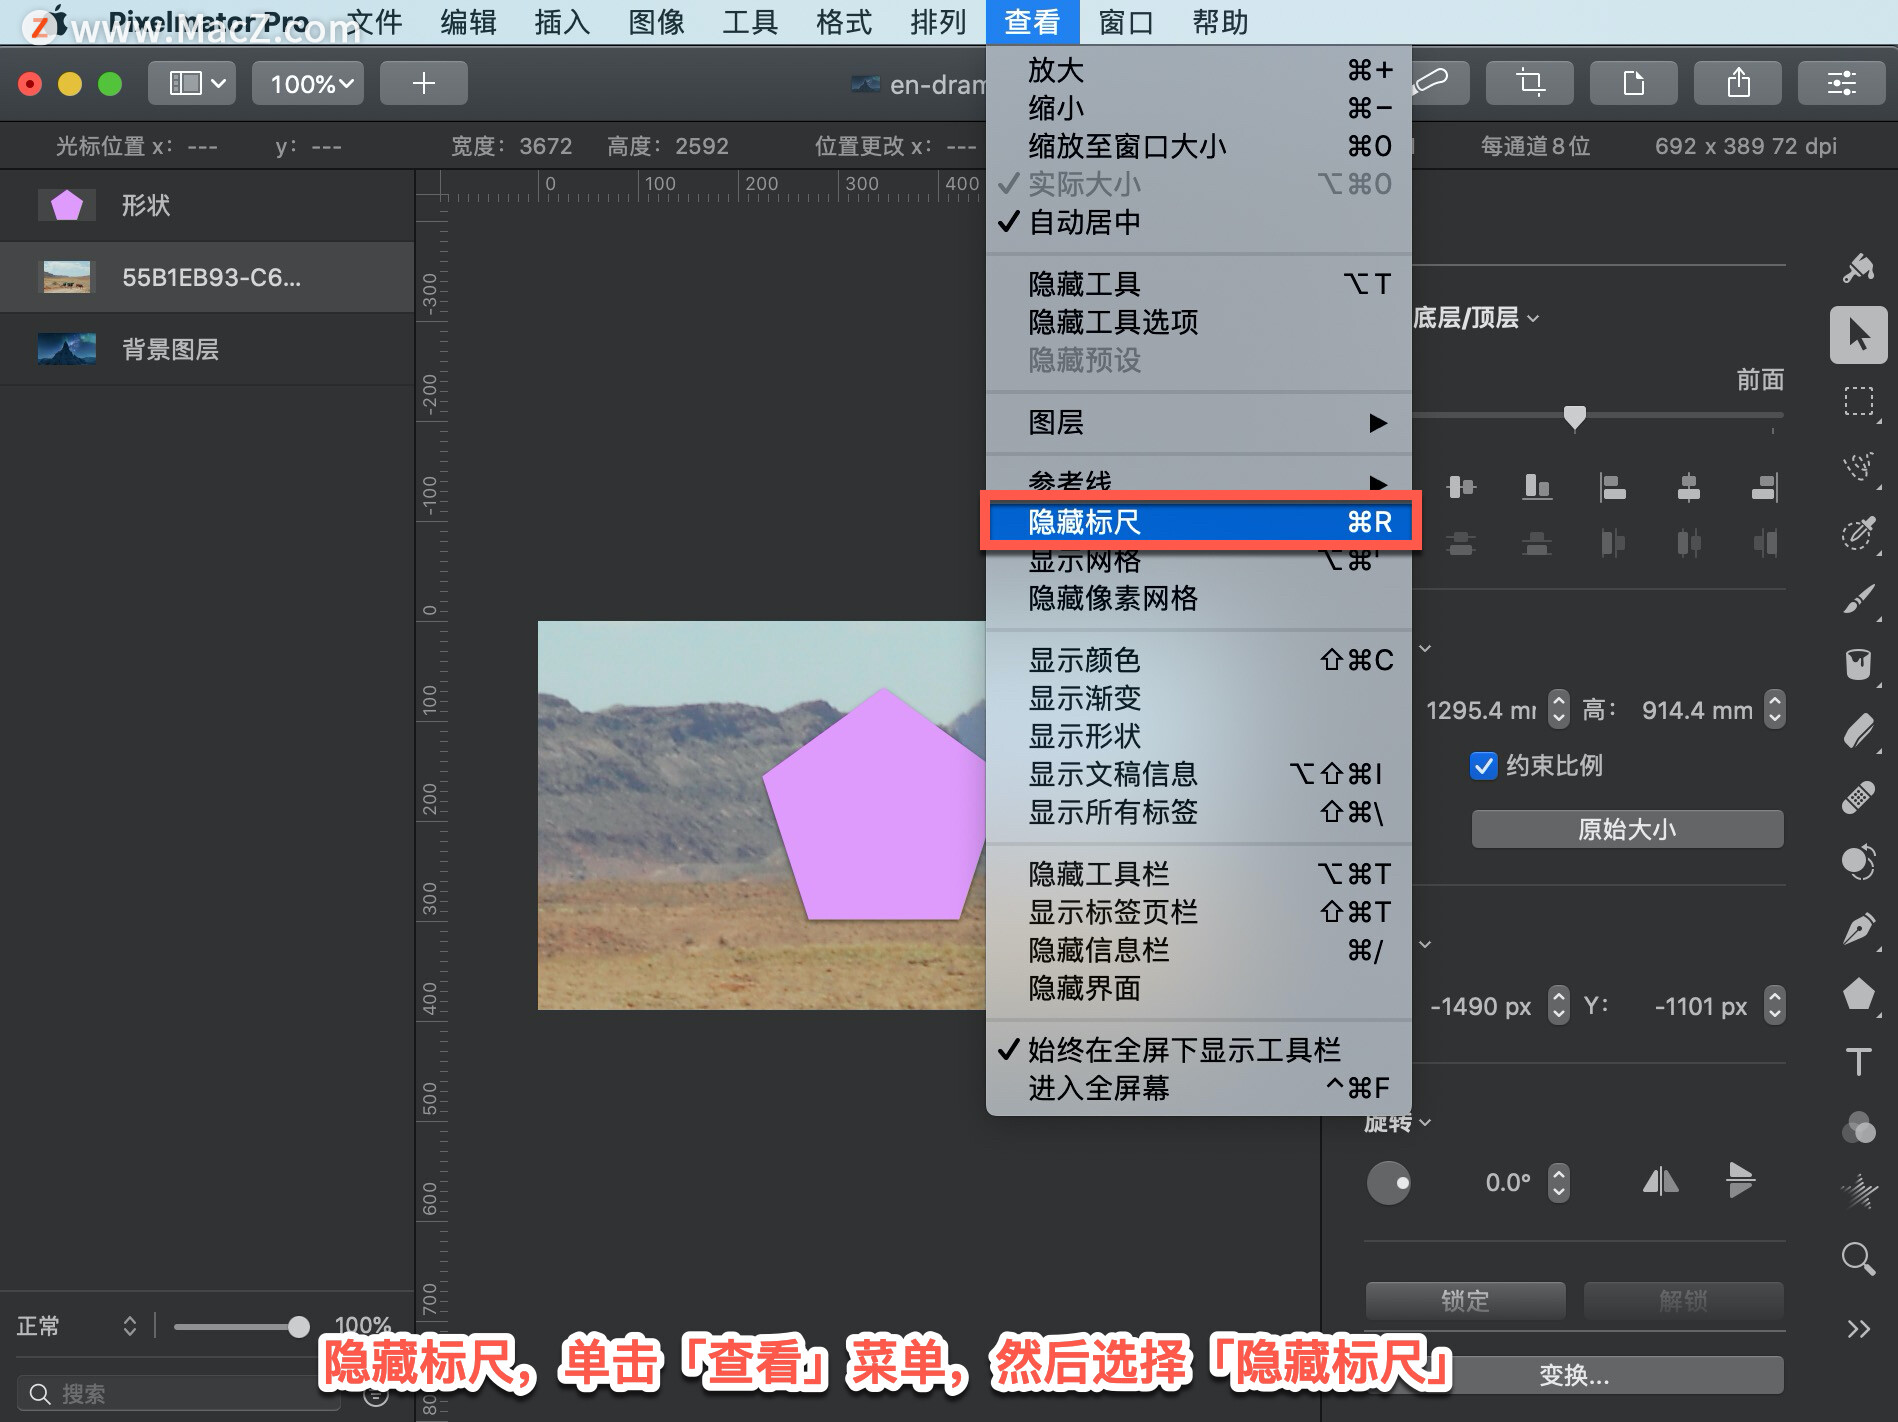1898x1422 pixels.
Task: Flip horizontally icon in rotate section
Action: 1660,1182
